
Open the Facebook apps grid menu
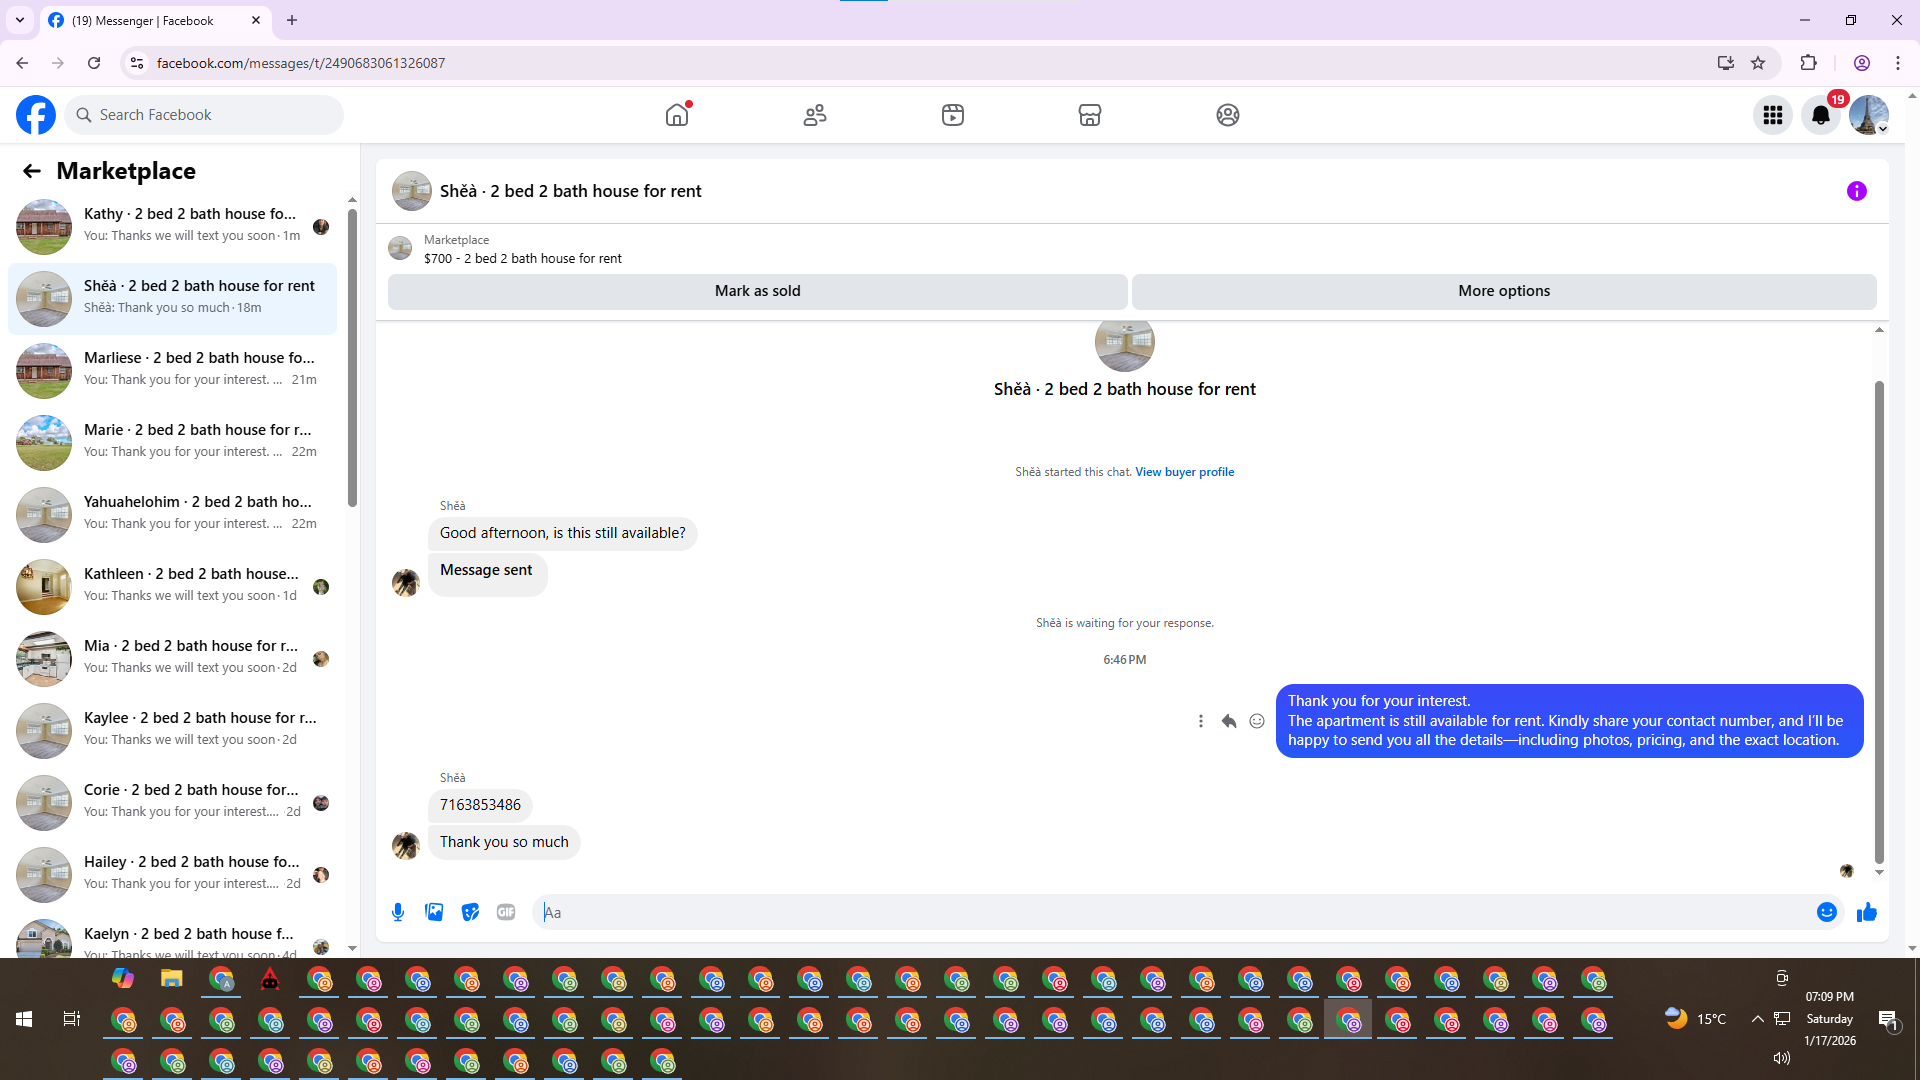[x=1773, y=115]
